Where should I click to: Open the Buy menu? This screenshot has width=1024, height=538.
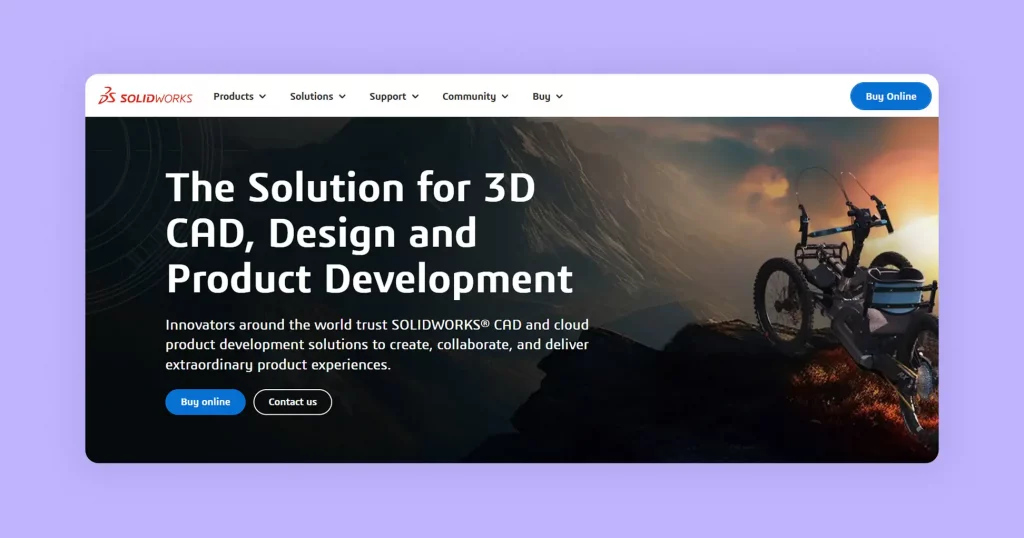coord(547,96)
